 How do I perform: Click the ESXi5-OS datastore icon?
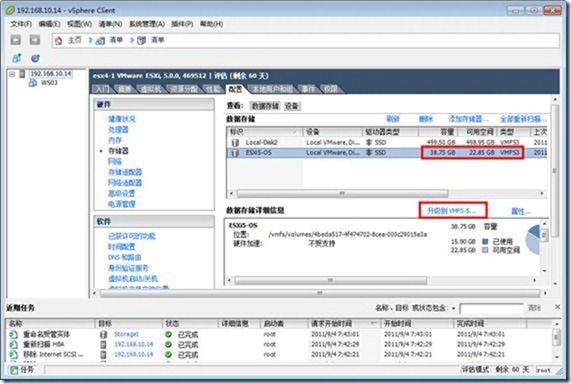(235, 153)
